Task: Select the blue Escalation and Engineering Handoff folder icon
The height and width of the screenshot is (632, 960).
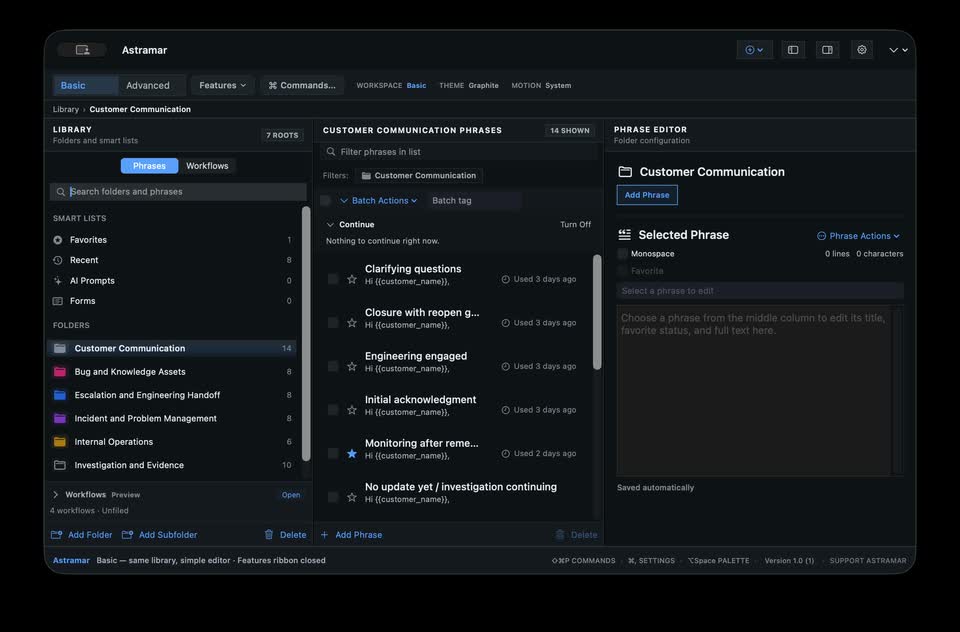Action: [60, 395]
